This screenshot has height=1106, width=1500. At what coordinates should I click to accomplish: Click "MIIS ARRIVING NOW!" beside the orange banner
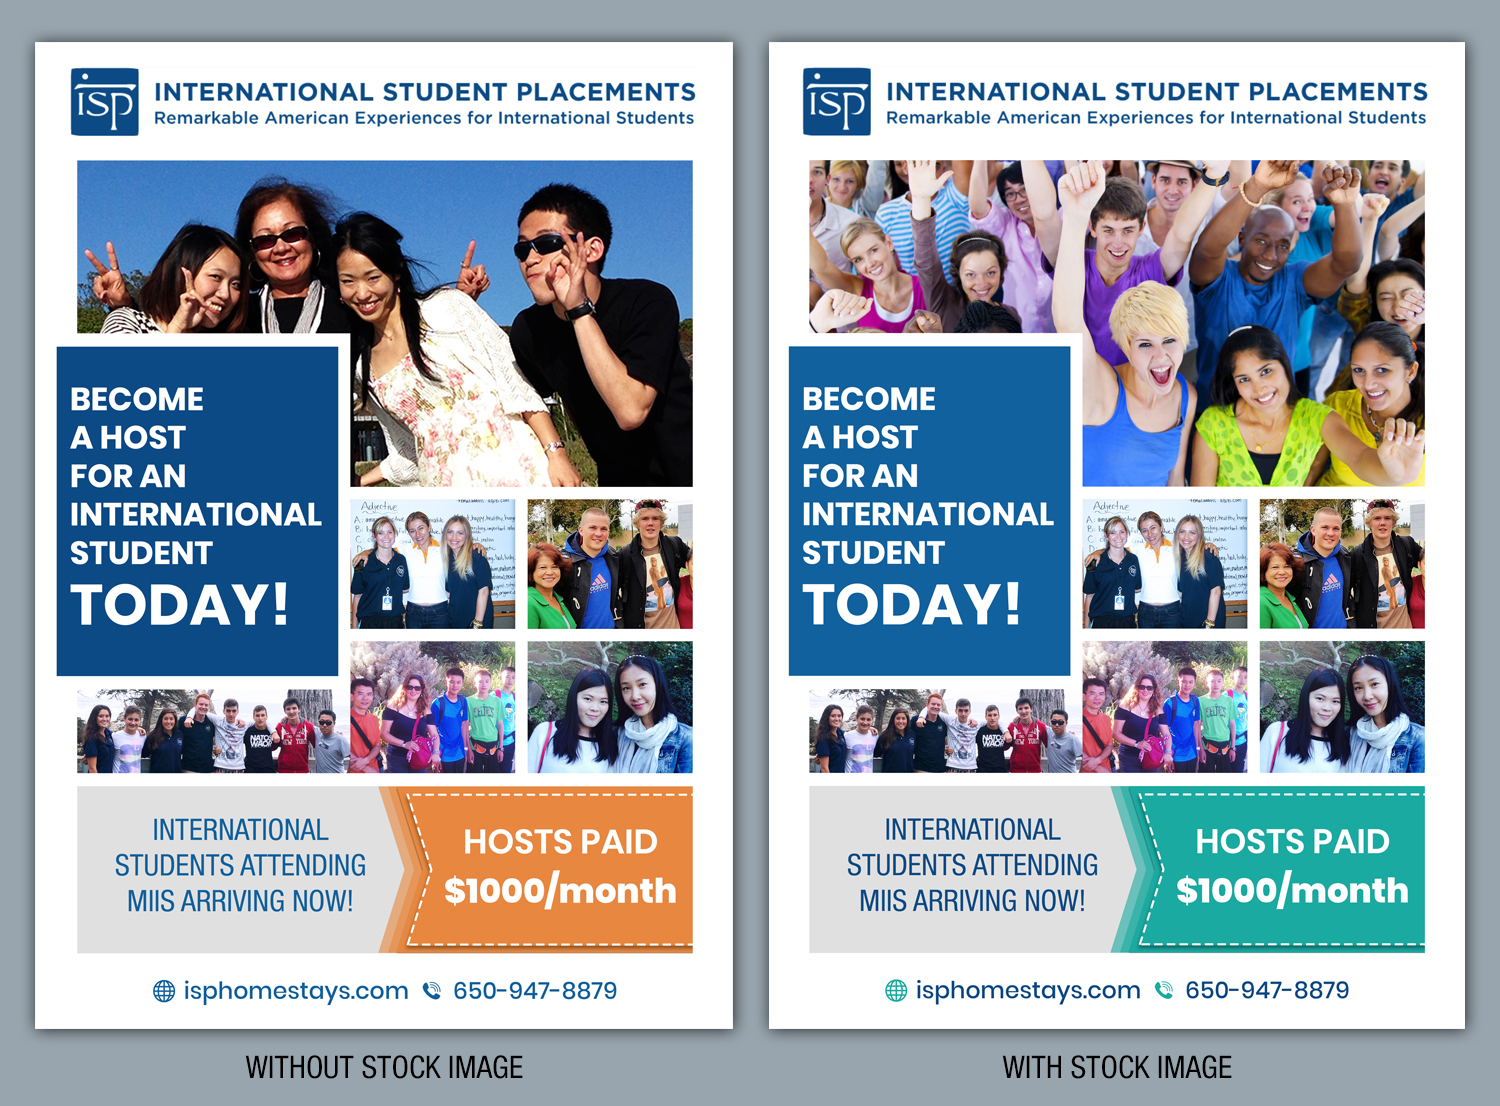click(240, 901)
